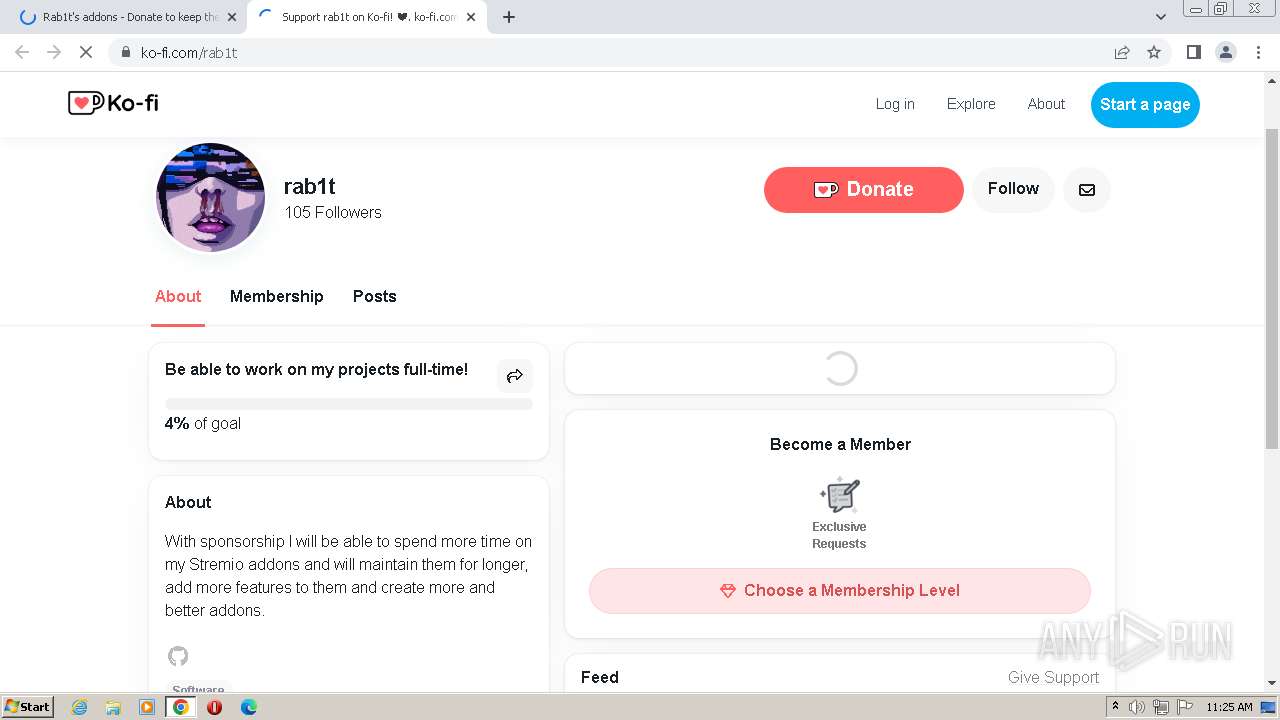Show hidden system tray icons
The height and width of the screenshot is (720, 1280).
[1115, 706]
